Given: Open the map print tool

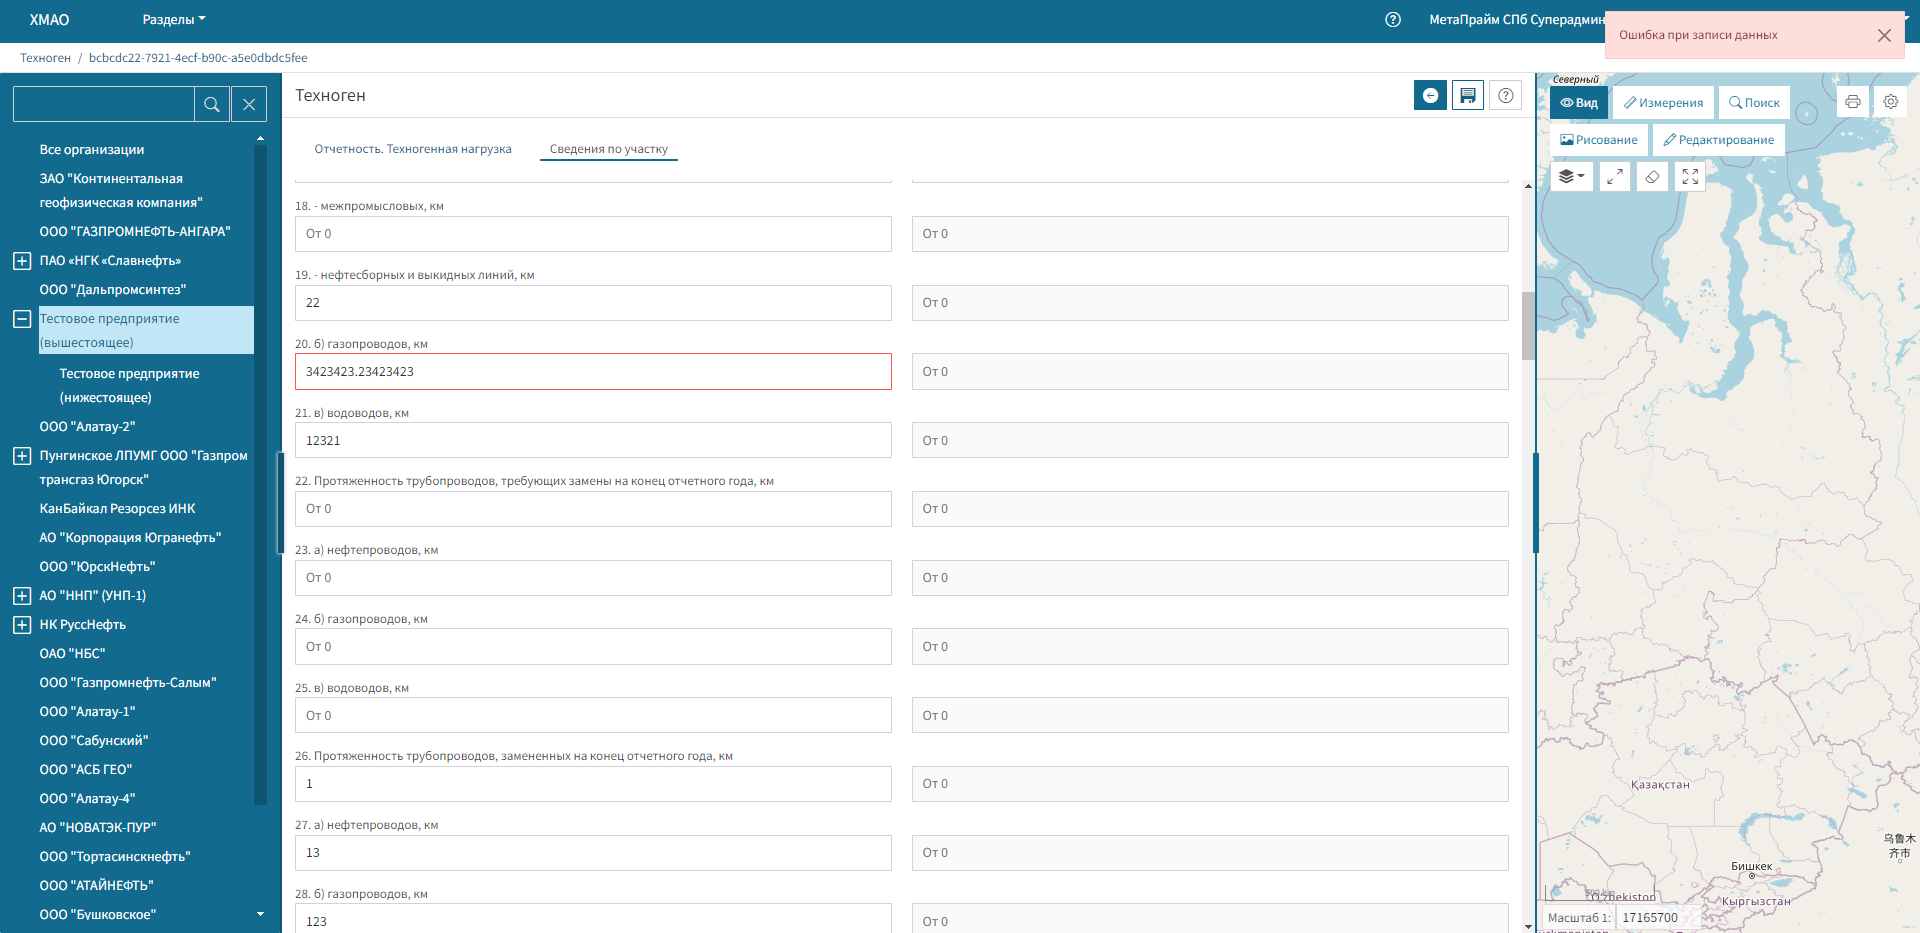Looking at the screenshot, I should pos(1852,102).
